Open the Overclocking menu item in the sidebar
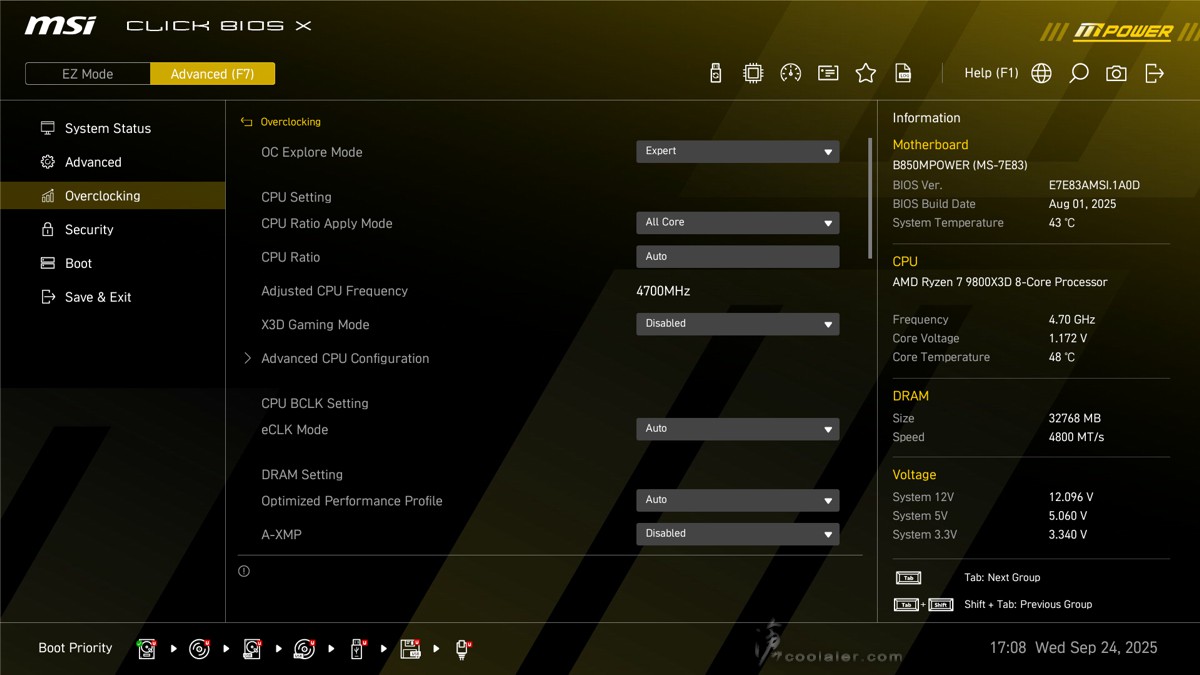Screen dimensions: 1200x675 [x=113, y=196]
